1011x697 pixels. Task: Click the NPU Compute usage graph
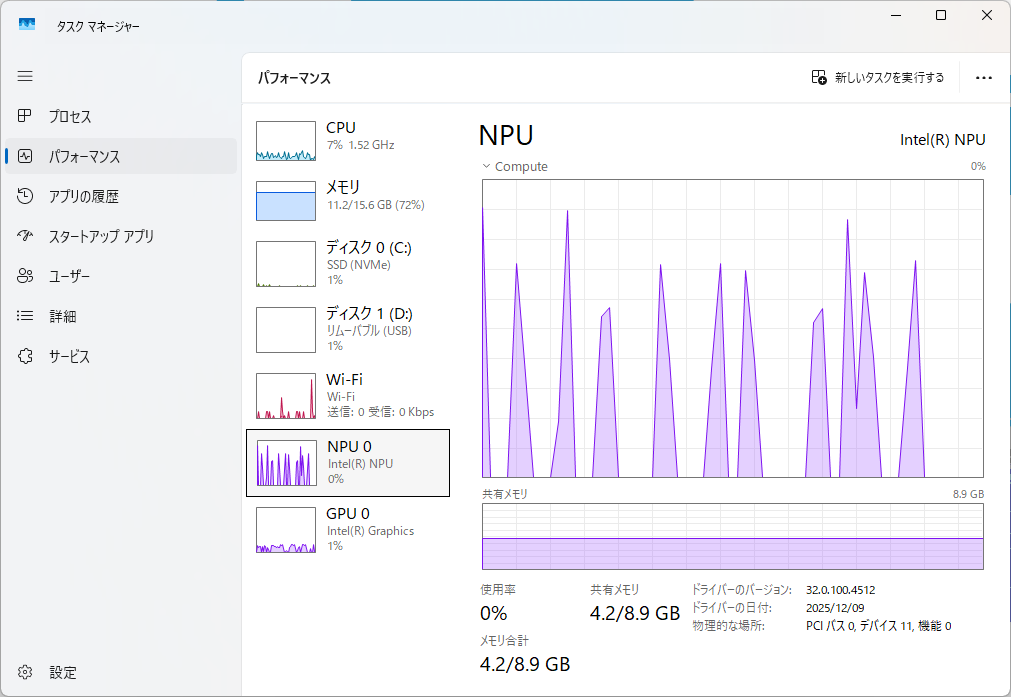(x=733, y=328)
